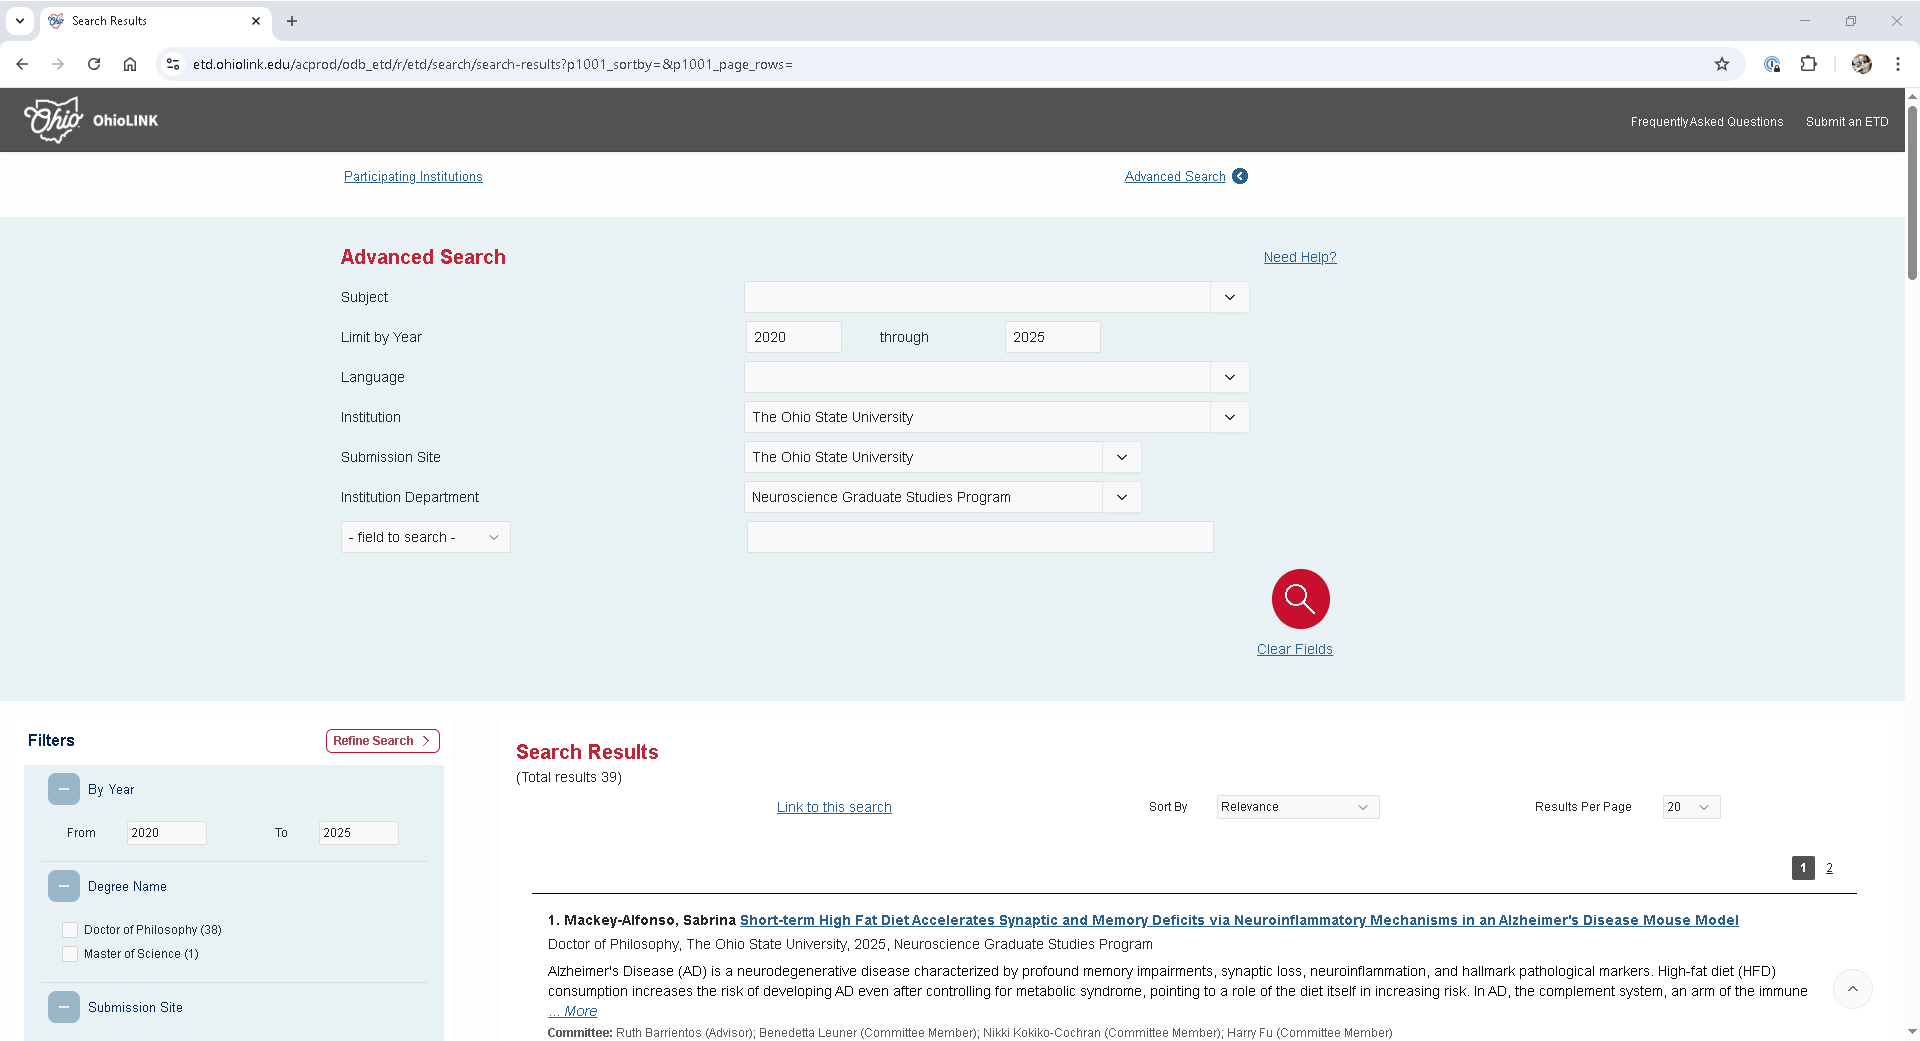Screen dimensions: 1920x1041
Task: Click the Clear Fields link
Action: [x=1294, y=649]
